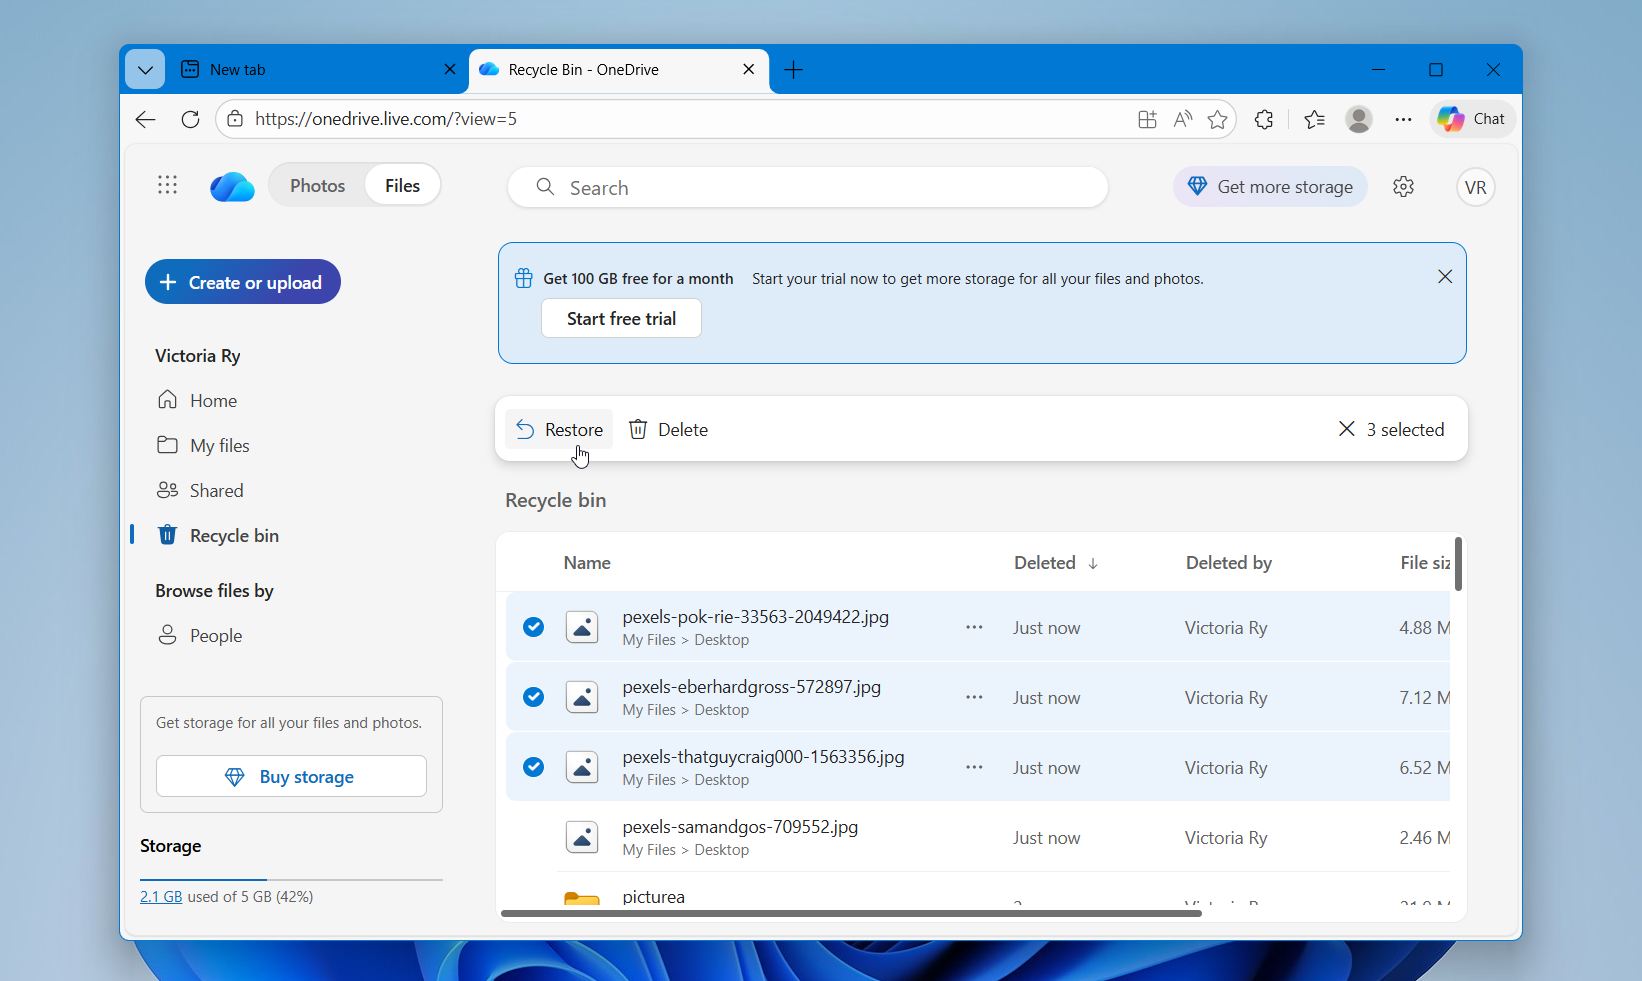
Task: Click the OneDrive cloud logo
Action: click(232, 186)
